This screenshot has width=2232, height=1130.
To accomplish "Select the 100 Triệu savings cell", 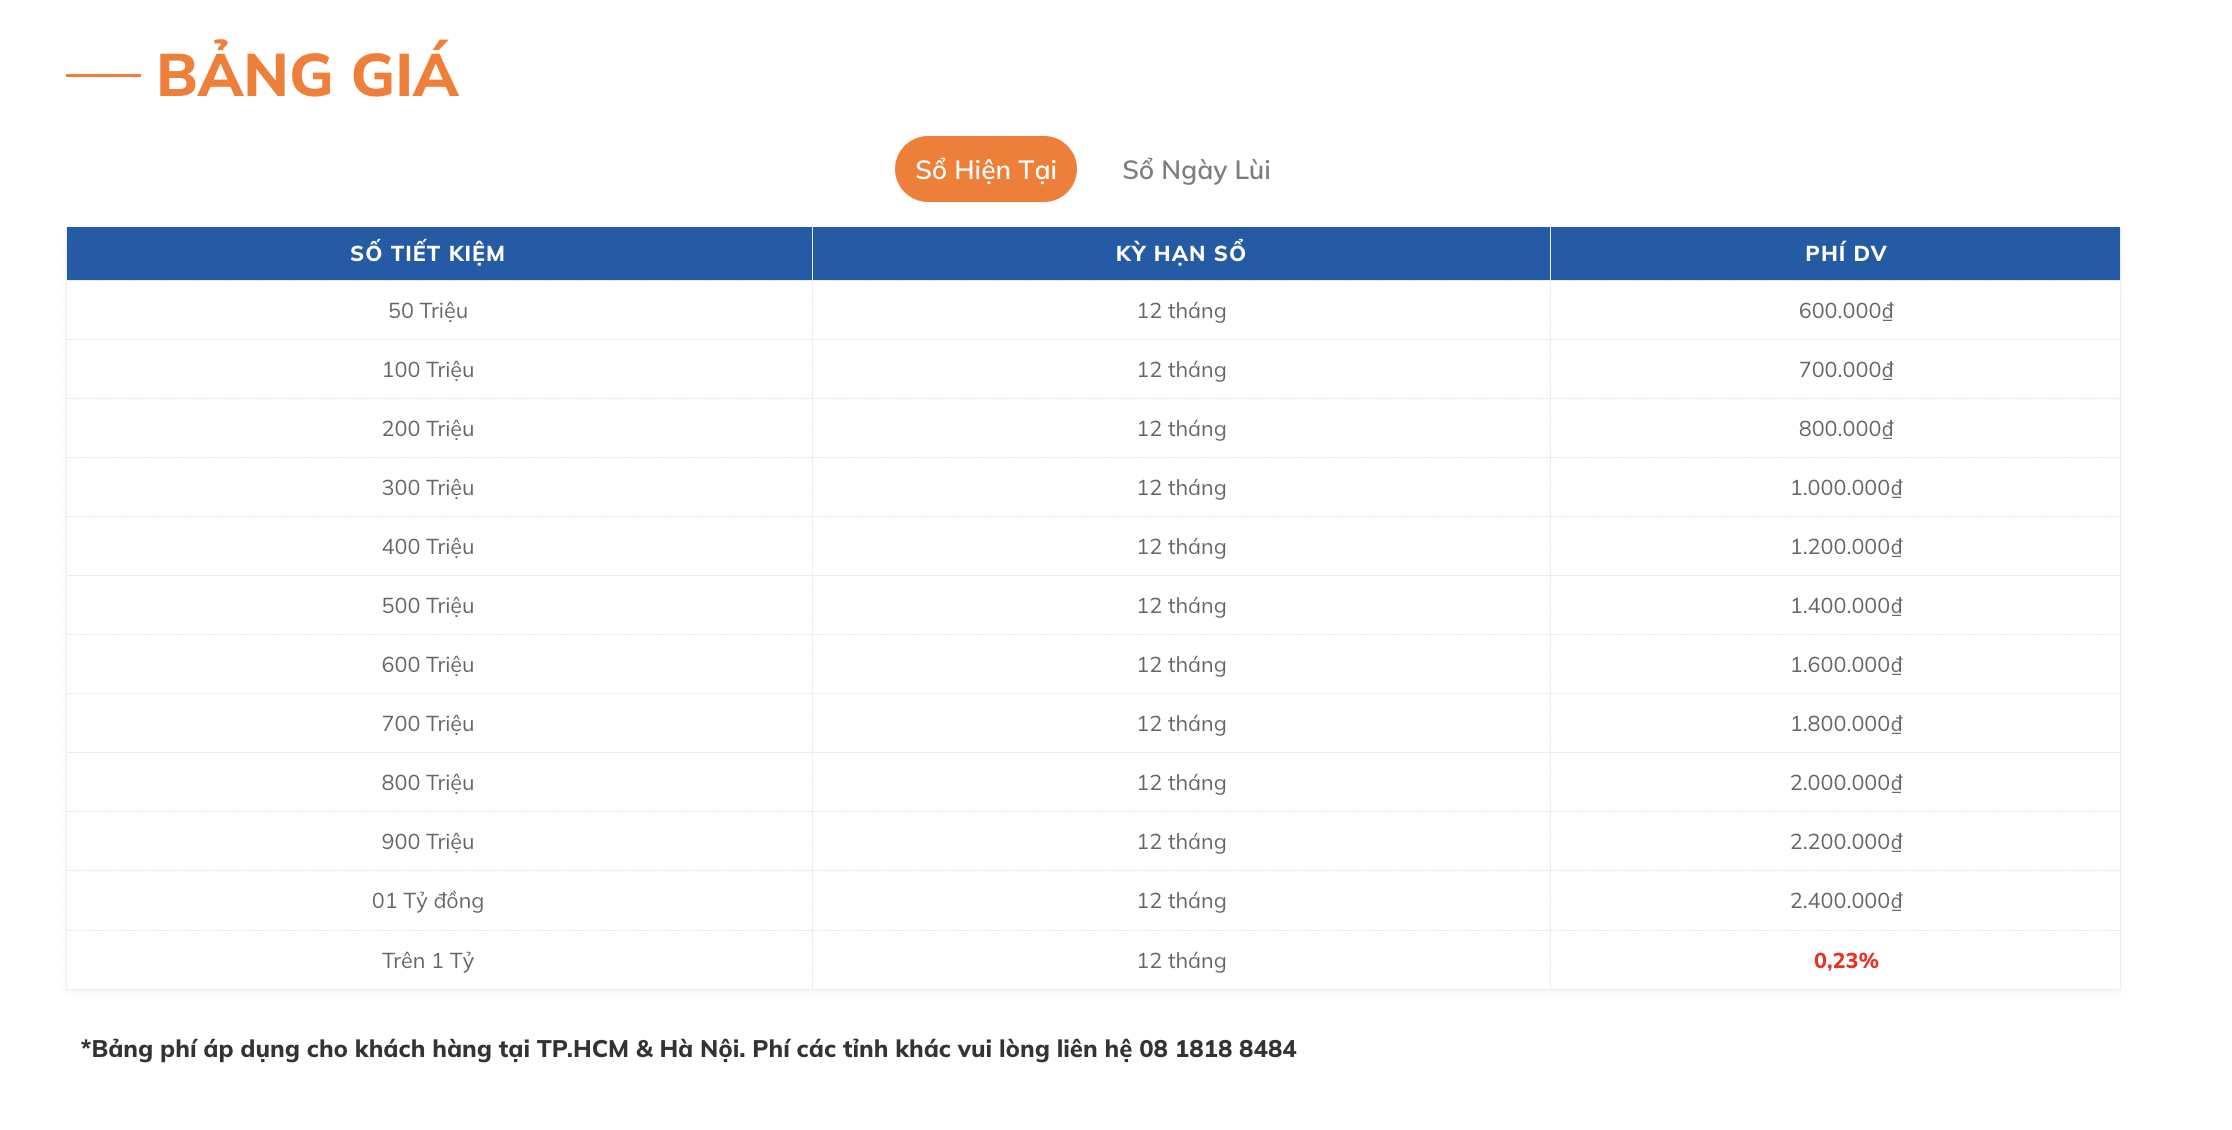I will [428, 370].
